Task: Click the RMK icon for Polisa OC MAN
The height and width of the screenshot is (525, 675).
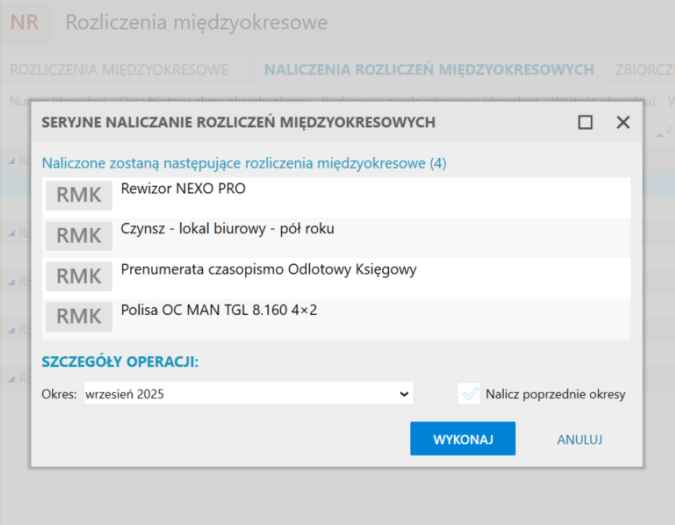Action: click(79, 317)
